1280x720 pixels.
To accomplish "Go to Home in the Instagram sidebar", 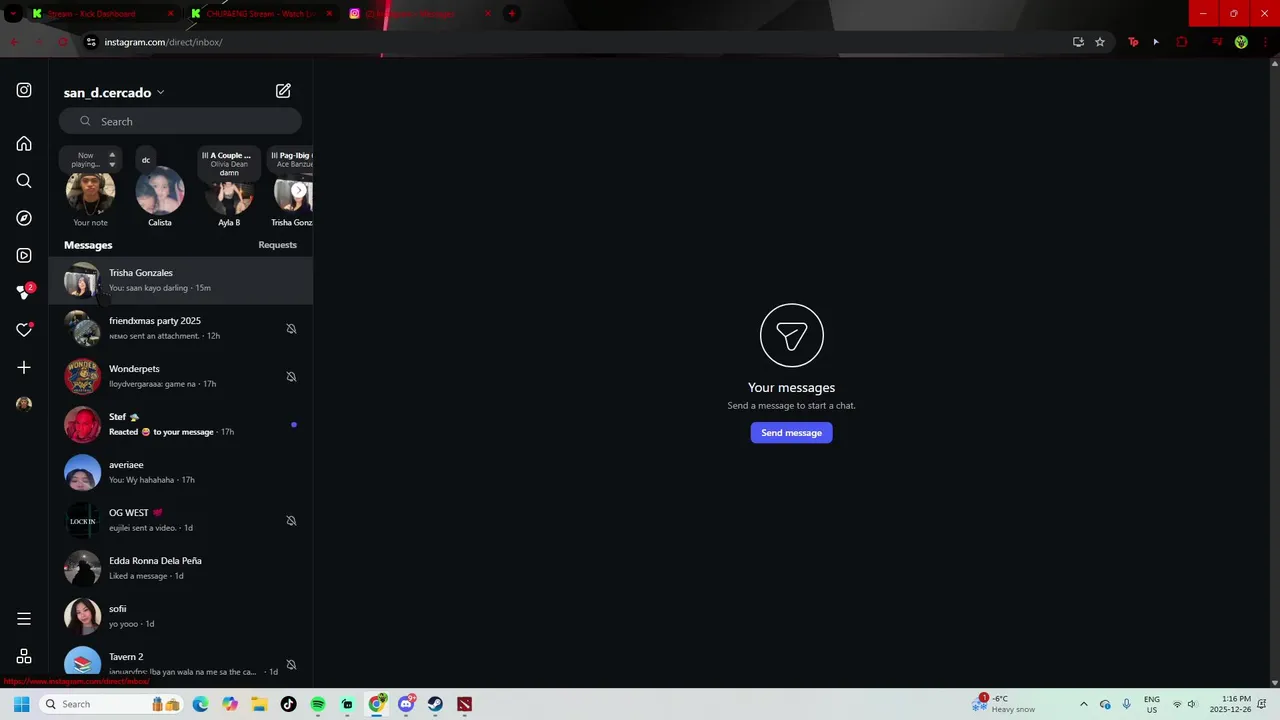I will click(x=24, y=144).
